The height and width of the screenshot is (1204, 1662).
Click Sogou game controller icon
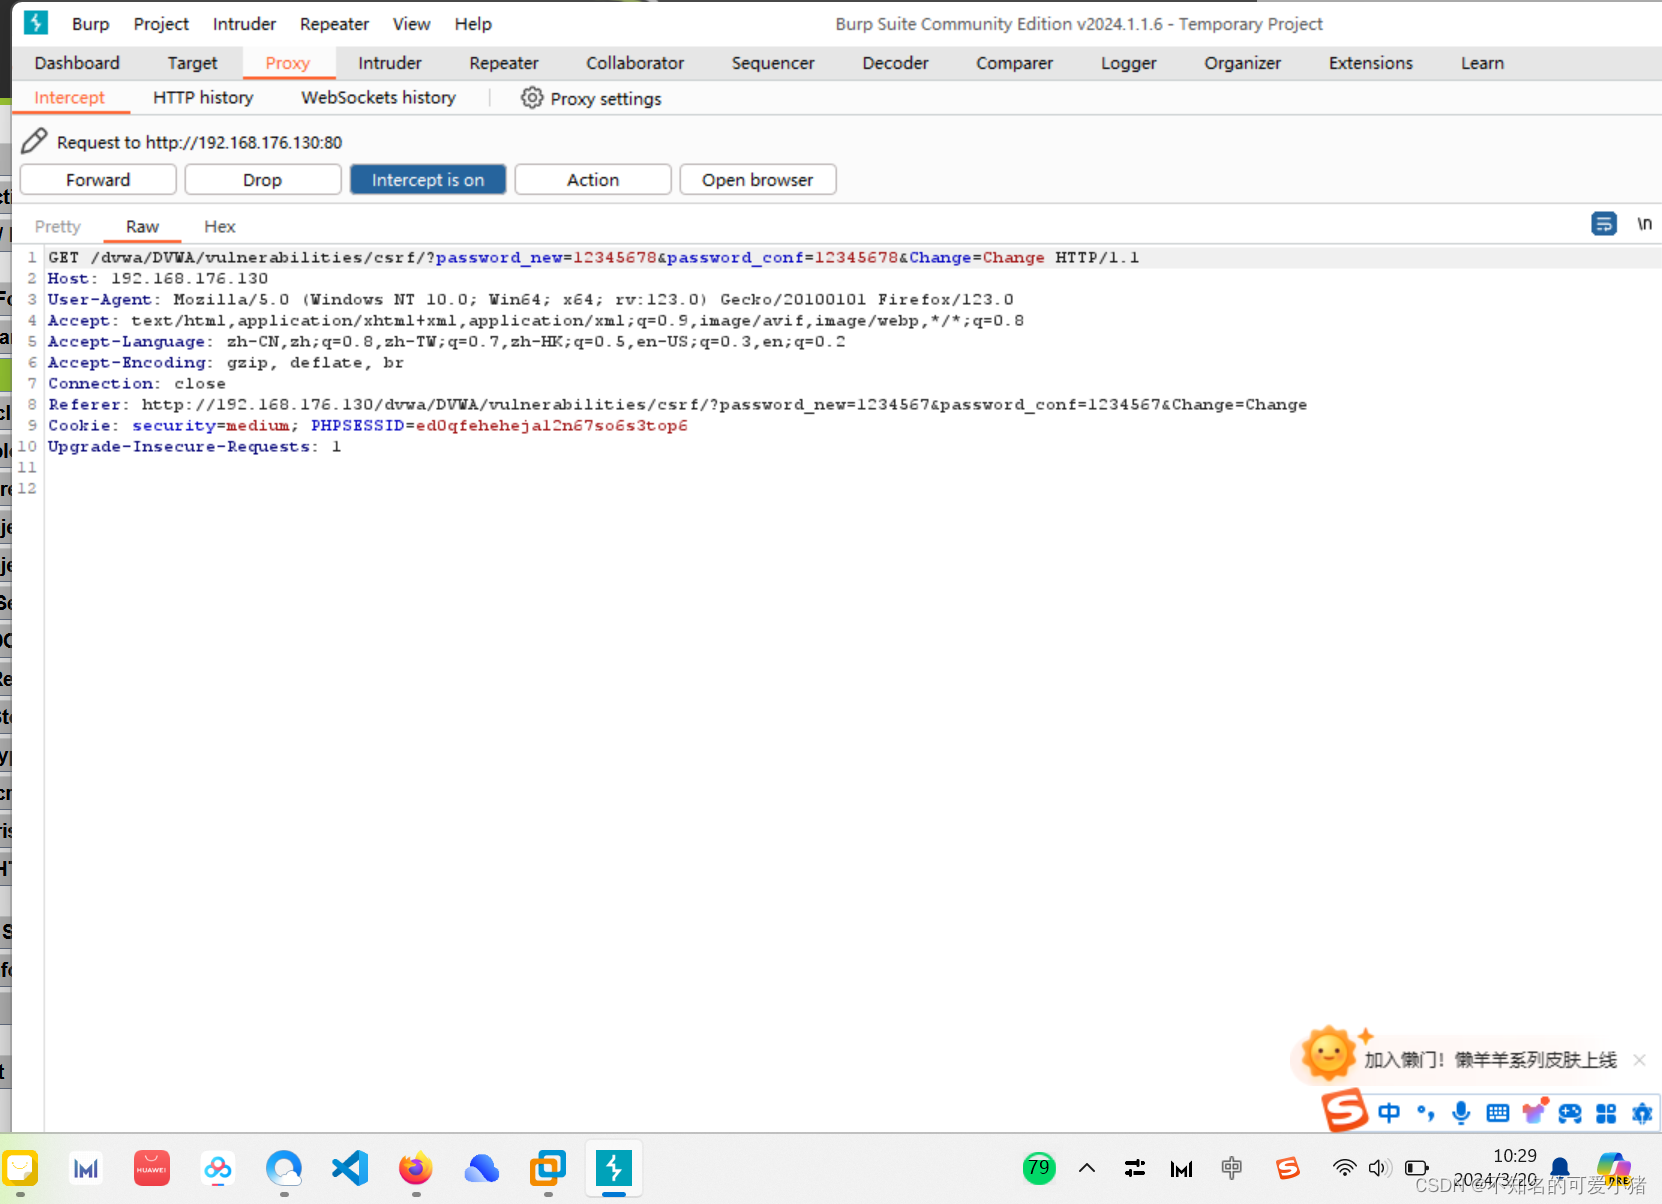pyautogui.click(x=1570, y=1113)
